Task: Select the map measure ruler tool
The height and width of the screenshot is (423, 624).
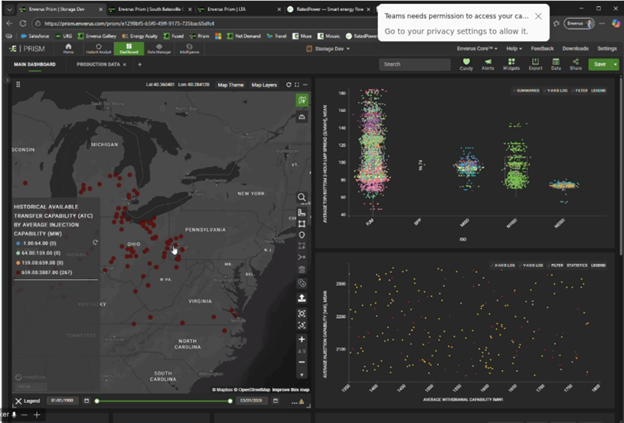Action: 302,212
